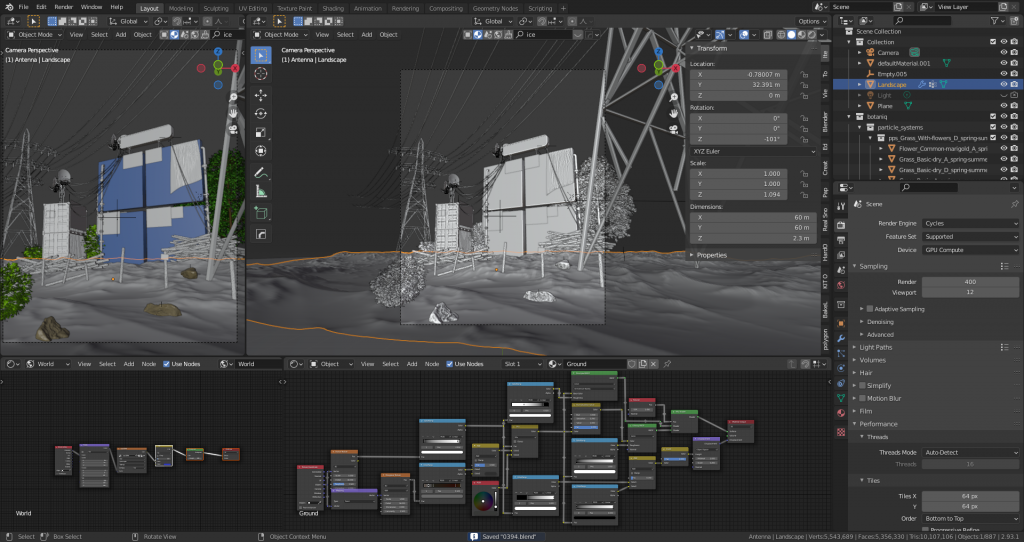The image size is (1024, 542).
Task: Open the Node menu in Ground shader editor
Action: coord(432,364)
